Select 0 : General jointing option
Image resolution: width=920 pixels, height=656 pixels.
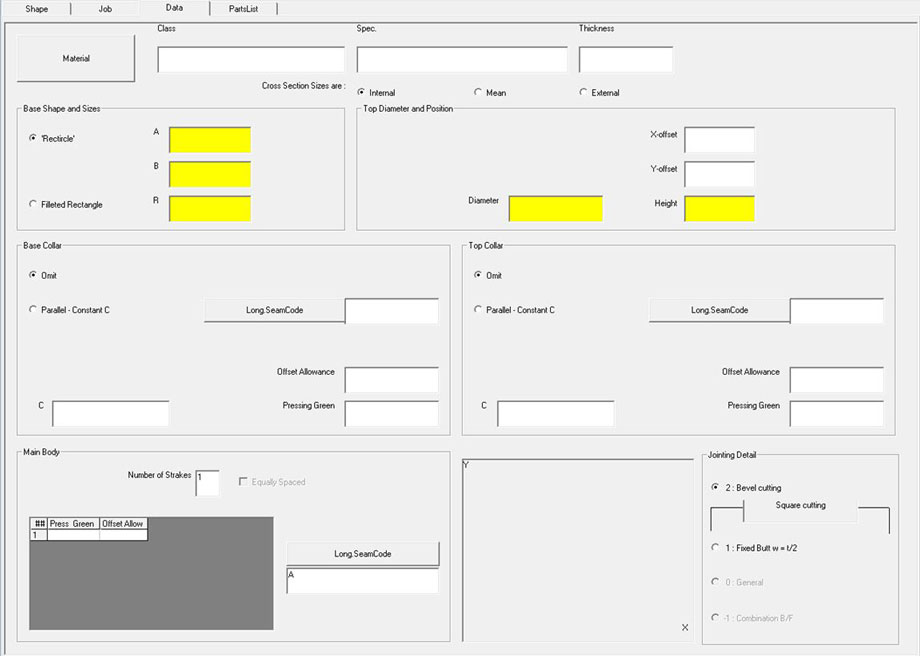(738, 582)
